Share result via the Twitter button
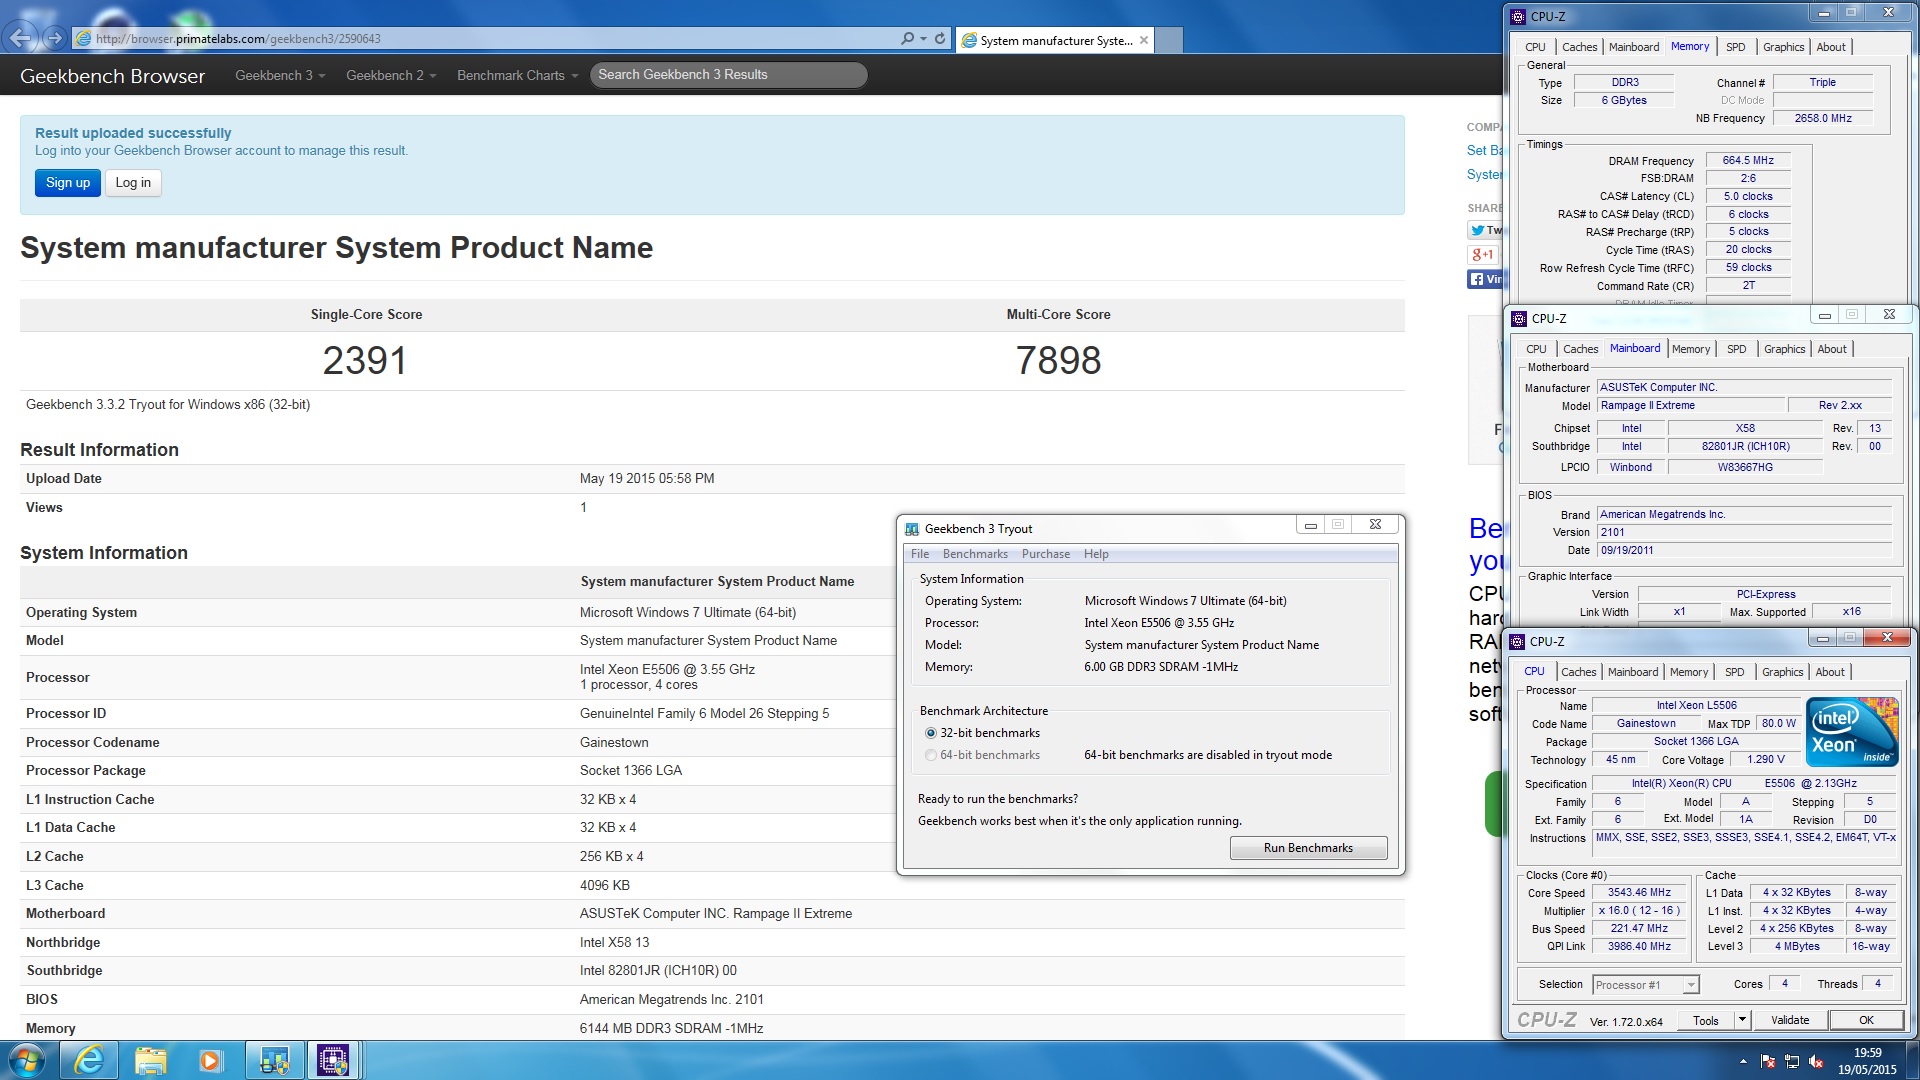The height and width of the screenshot is (1080, 1920). pos(1486,230)
